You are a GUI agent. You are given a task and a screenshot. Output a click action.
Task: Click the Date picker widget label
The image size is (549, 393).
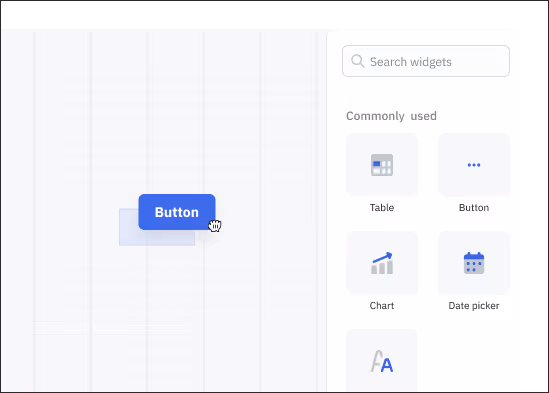[x=474, y=306]
